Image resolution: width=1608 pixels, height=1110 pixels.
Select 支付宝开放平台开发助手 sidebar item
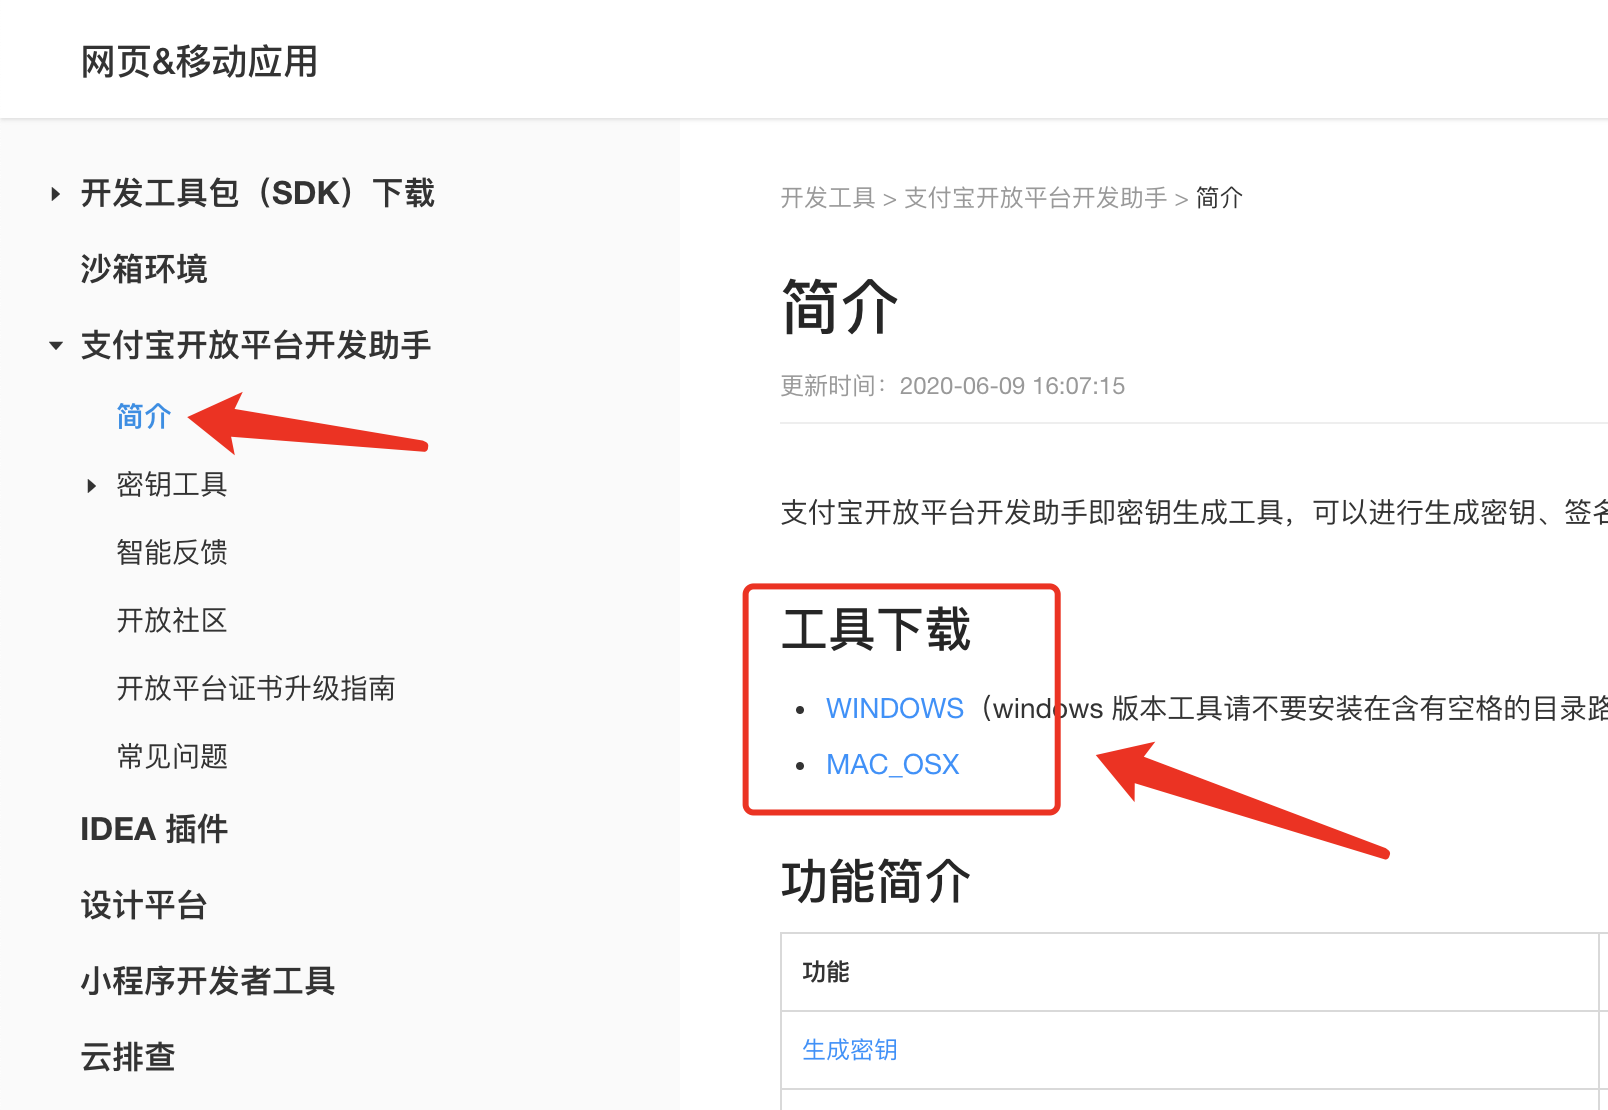pos(256,345)
